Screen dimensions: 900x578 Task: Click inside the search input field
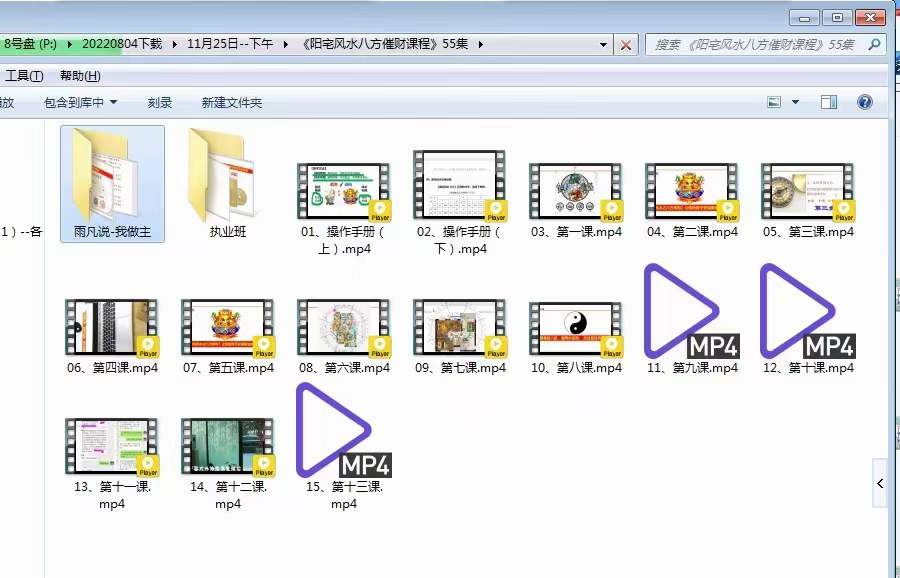pos(760,45)
